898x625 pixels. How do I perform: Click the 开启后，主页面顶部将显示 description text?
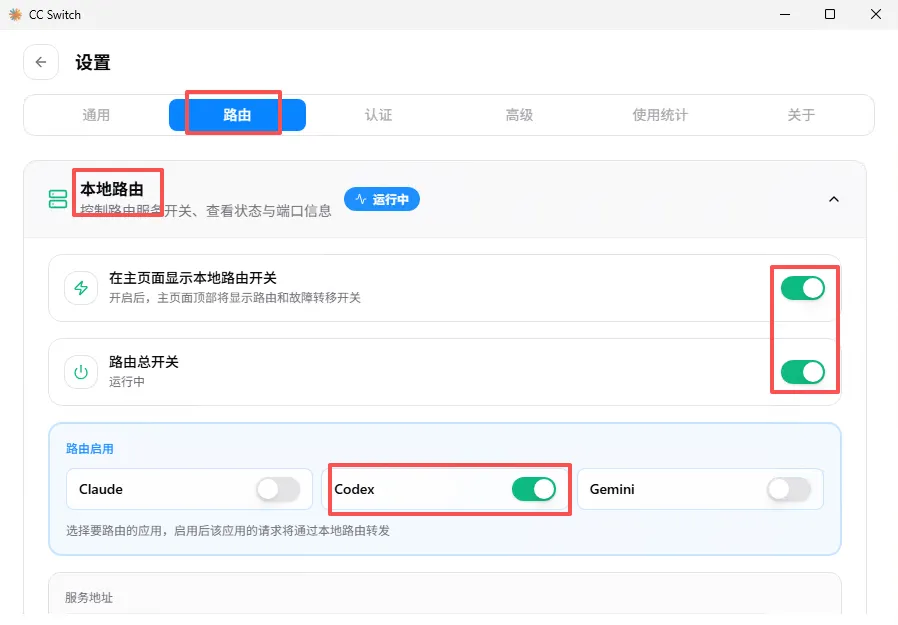pos(235,298)
